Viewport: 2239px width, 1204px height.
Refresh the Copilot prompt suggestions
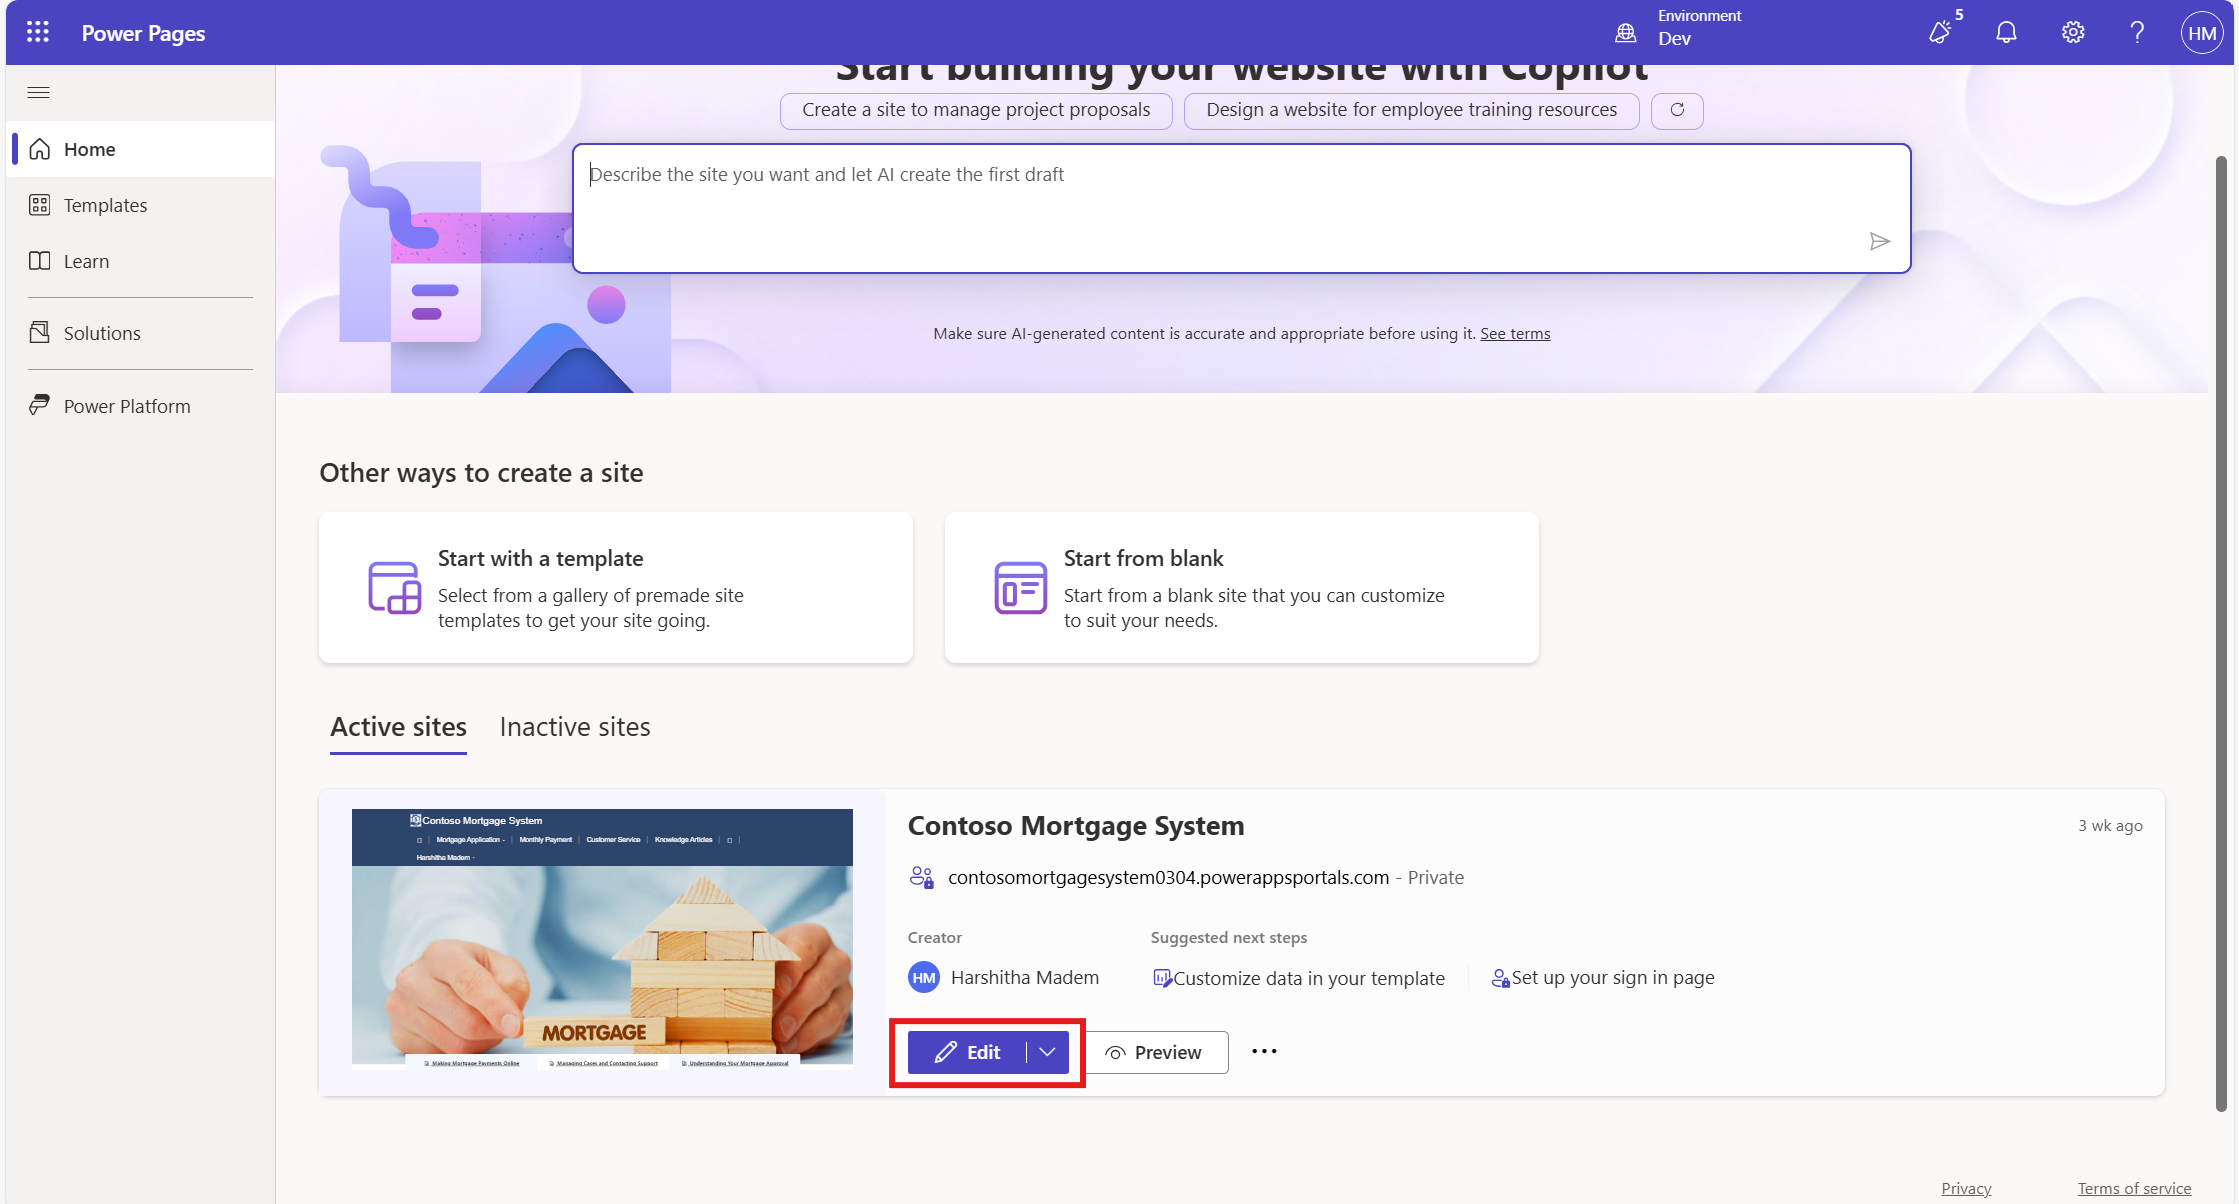(1677, 110)
